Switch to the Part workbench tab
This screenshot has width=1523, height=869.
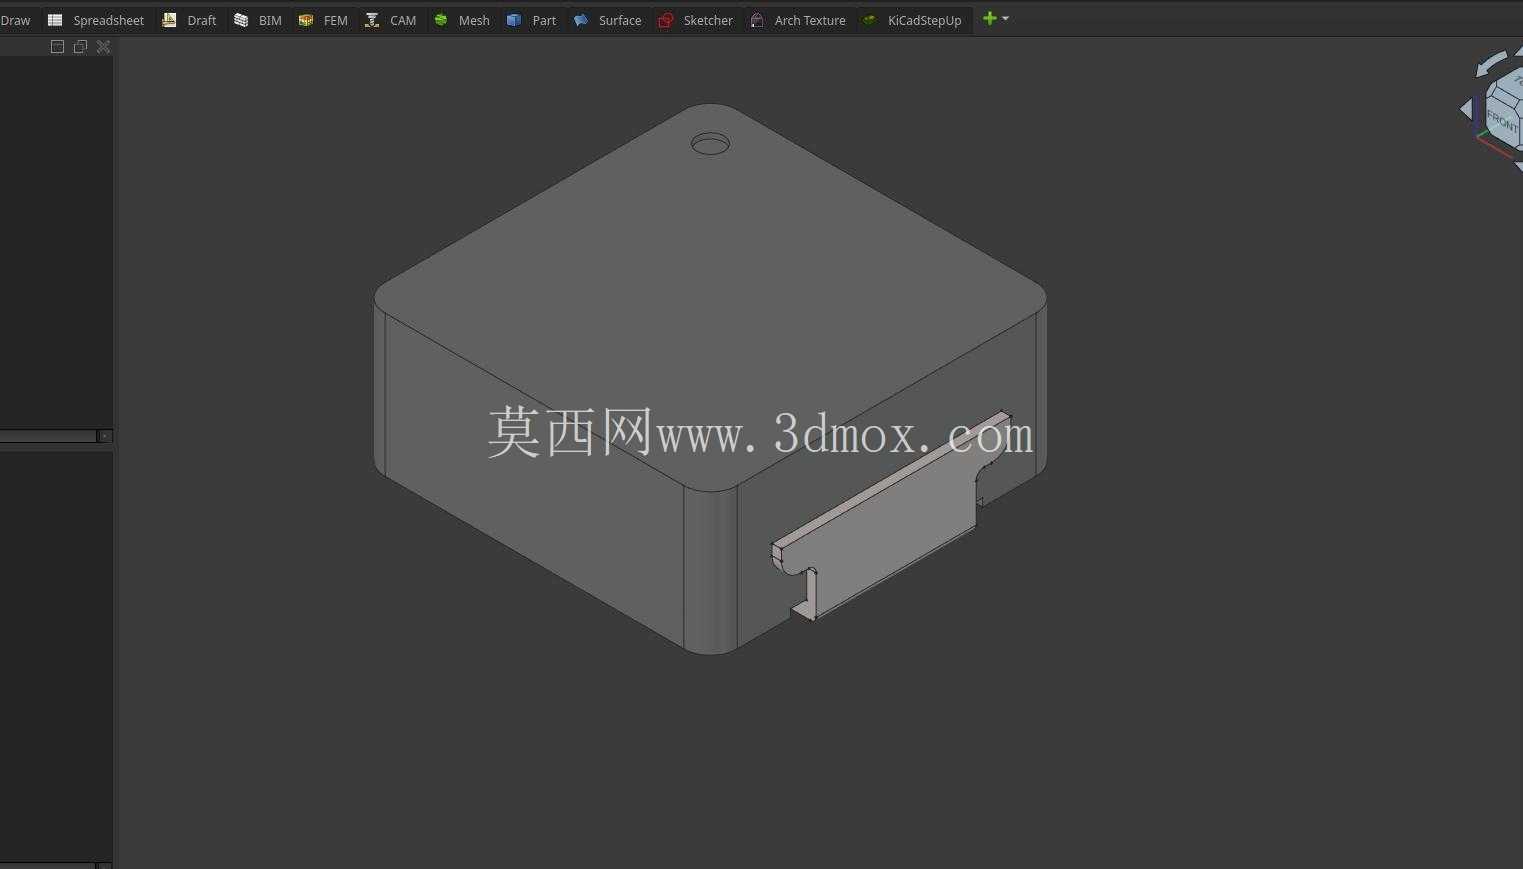531,20
